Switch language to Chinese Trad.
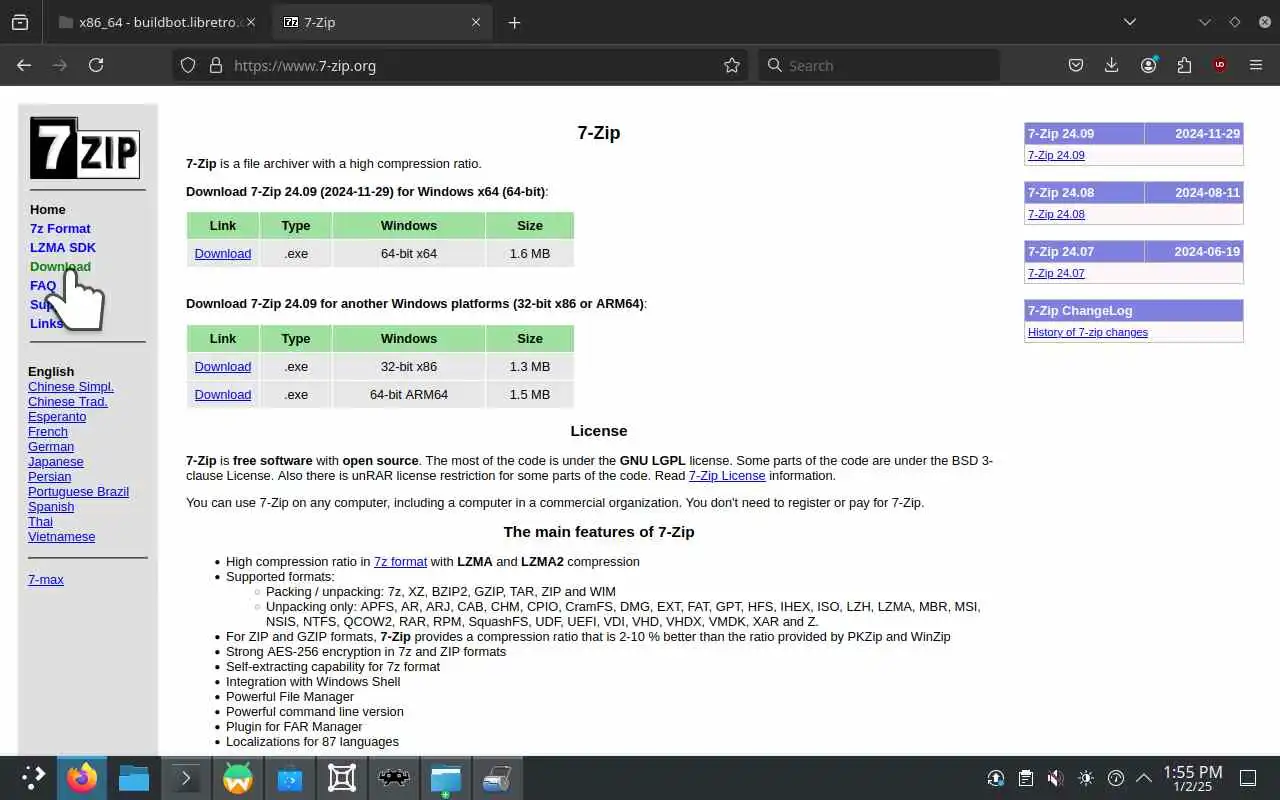Image resolution: width=1280 pixels, height=800 pixels. [x=68, y=401]
